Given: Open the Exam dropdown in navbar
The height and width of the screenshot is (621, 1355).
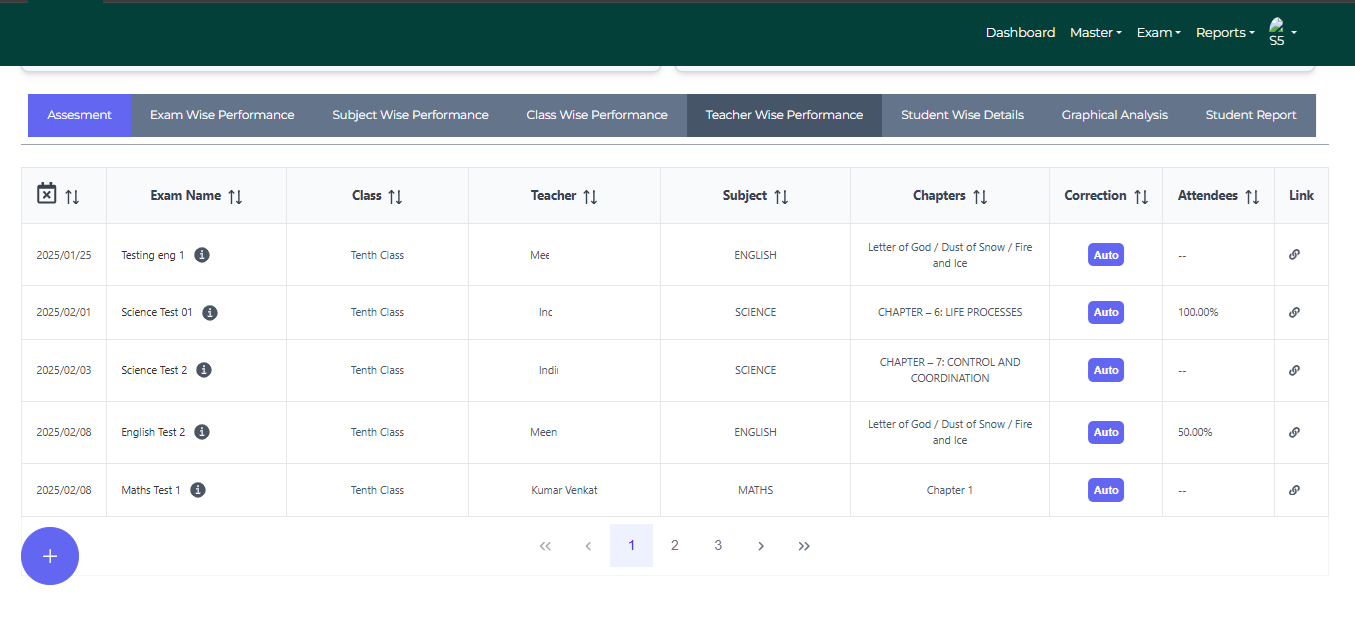Looking at the screenshot, I should (x=1158, y=33).
